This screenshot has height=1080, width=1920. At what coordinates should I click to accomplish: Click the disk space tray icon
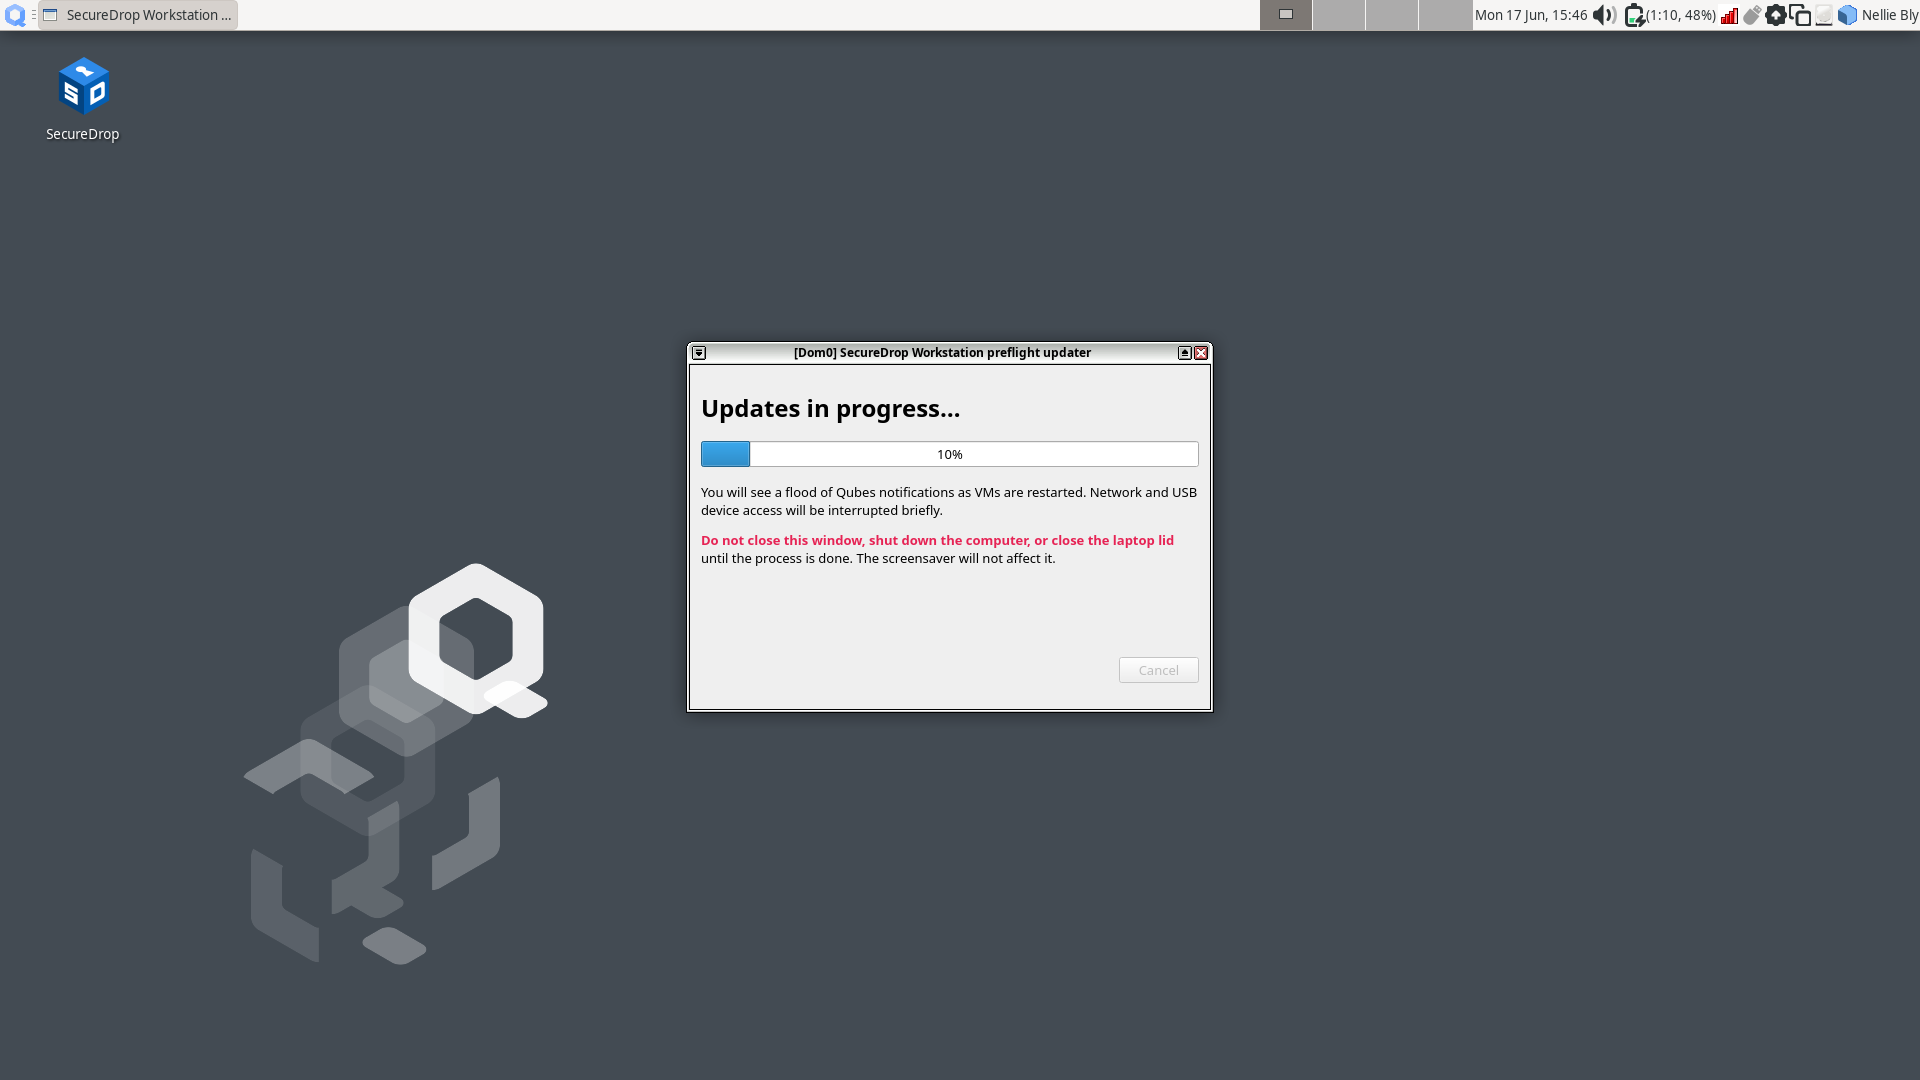tap(1824, 15)
